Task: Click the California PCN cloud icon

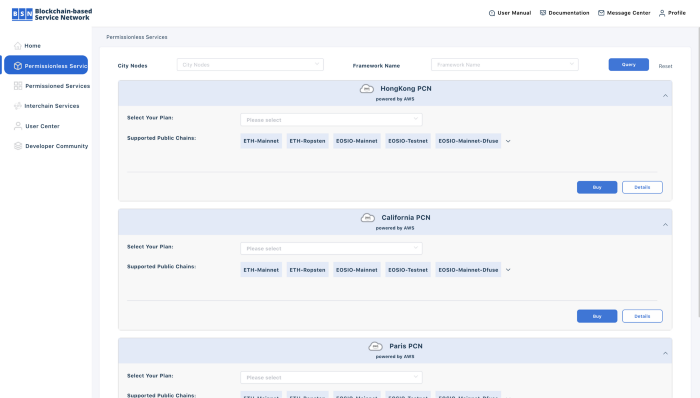Action: coord(368,218)
